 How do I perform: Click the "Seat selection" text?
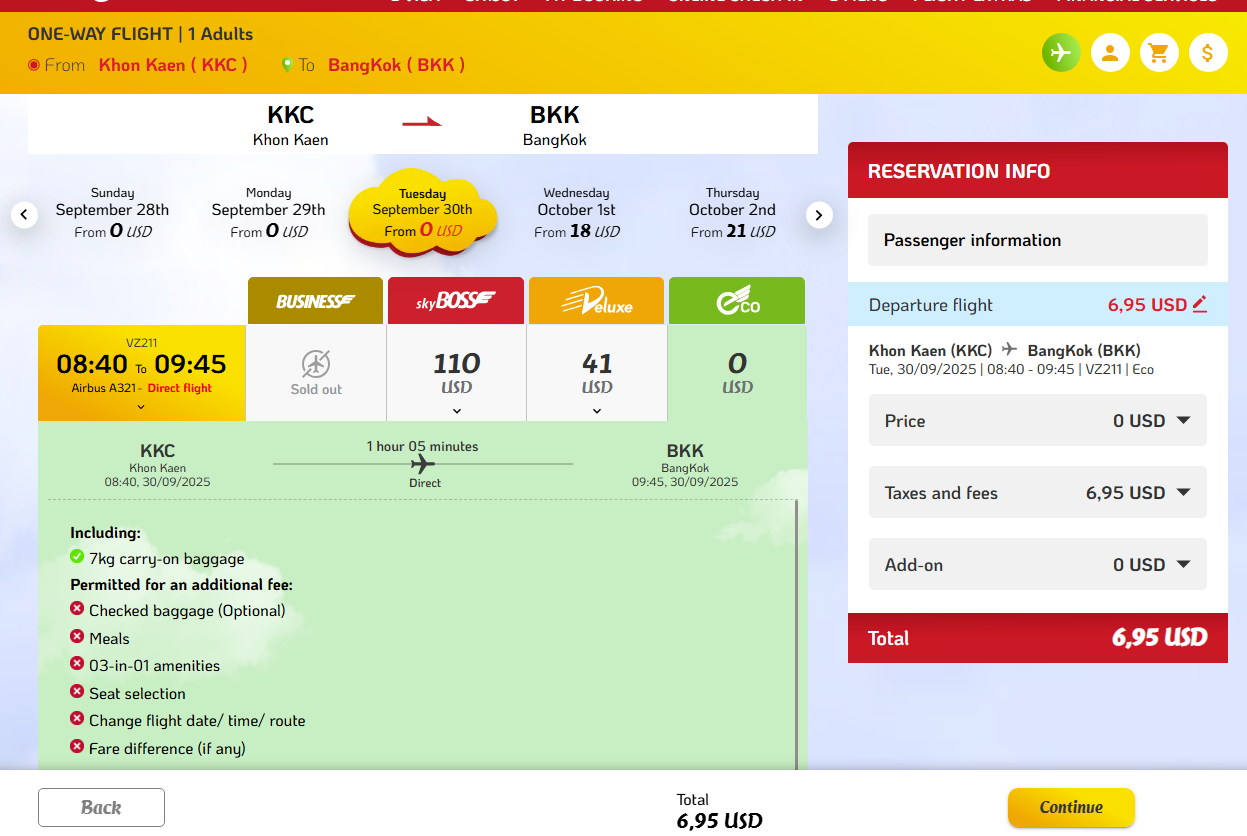pyautogui.click(x=137, y=693)
